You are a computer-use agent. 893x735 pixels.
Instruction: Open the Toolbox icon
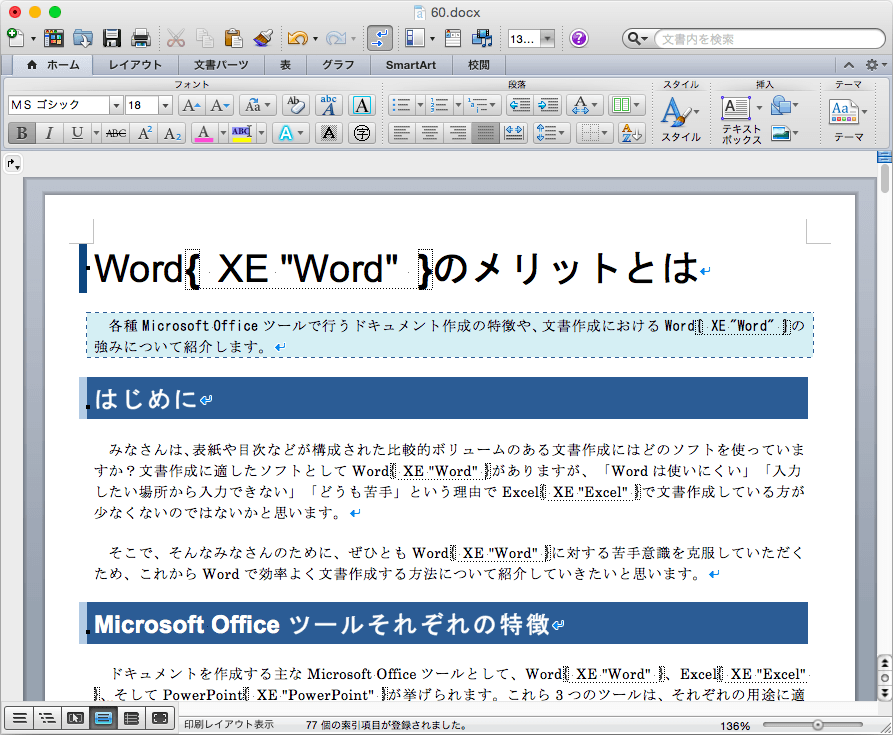tap(453, 38)
